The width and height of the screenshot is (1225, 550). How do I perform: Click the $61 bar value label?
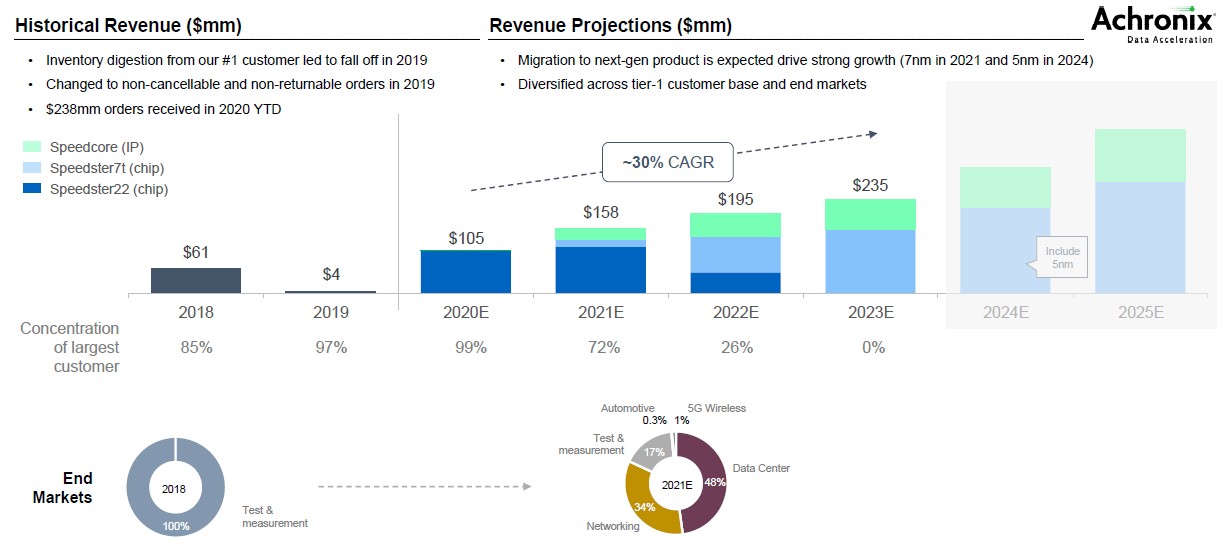click(196, 253)
